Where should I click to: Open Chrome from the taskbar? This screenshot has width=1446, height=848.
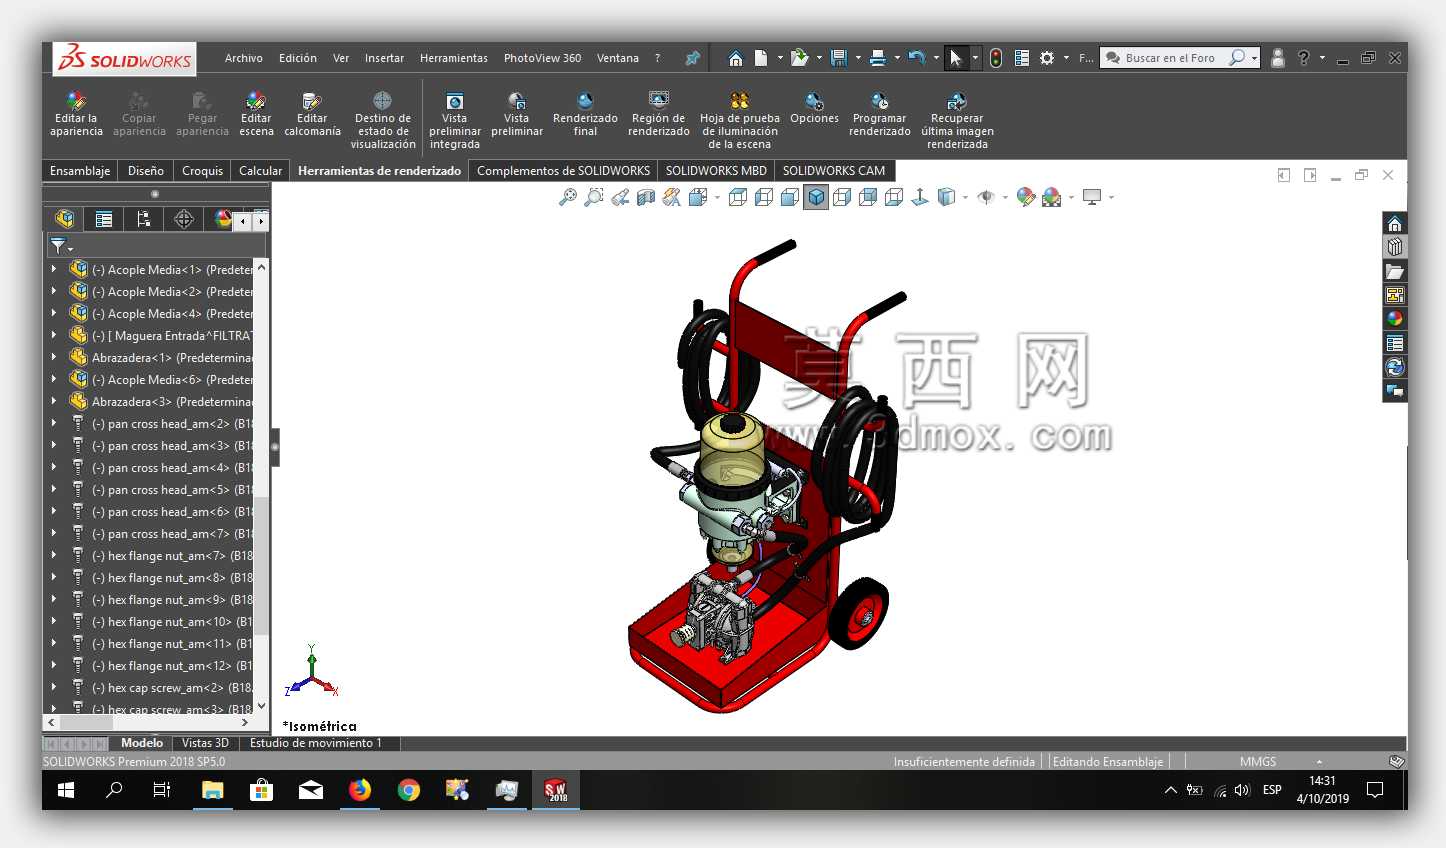pyautogui.click(x=408, y=790)
